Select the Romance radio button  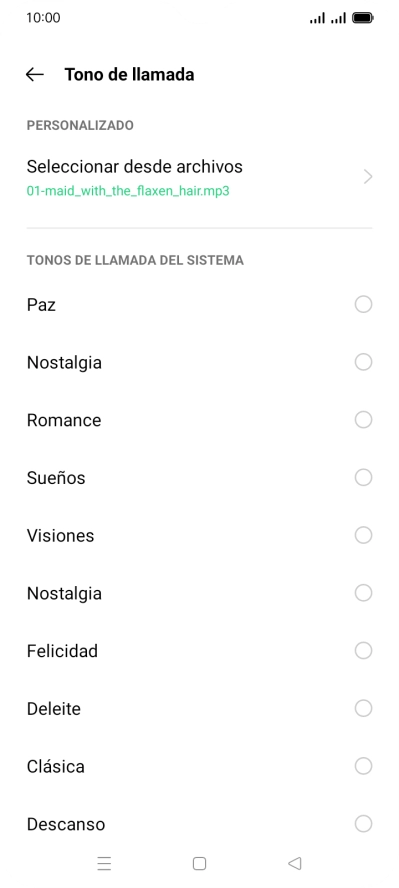coord(363,420)
